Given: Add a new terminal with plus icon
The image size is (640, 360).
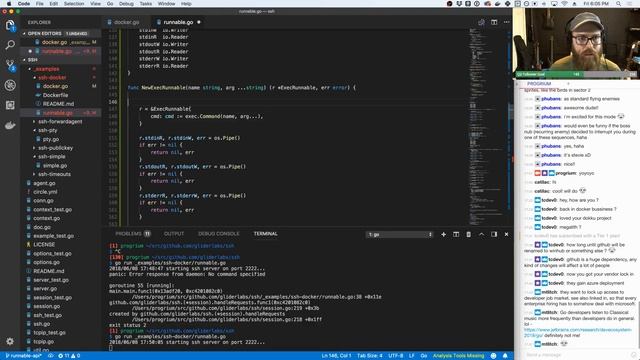Looking at the screenshot, I should tap(443, 234).
